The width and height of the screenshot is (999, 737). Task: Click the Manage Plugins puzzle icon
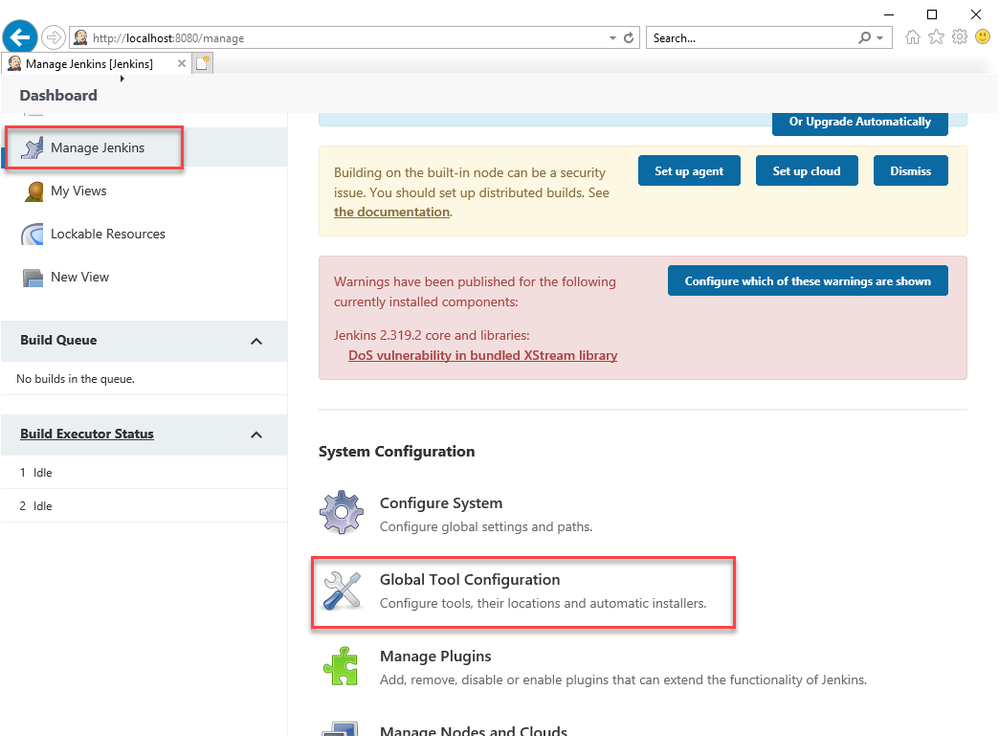341,666
